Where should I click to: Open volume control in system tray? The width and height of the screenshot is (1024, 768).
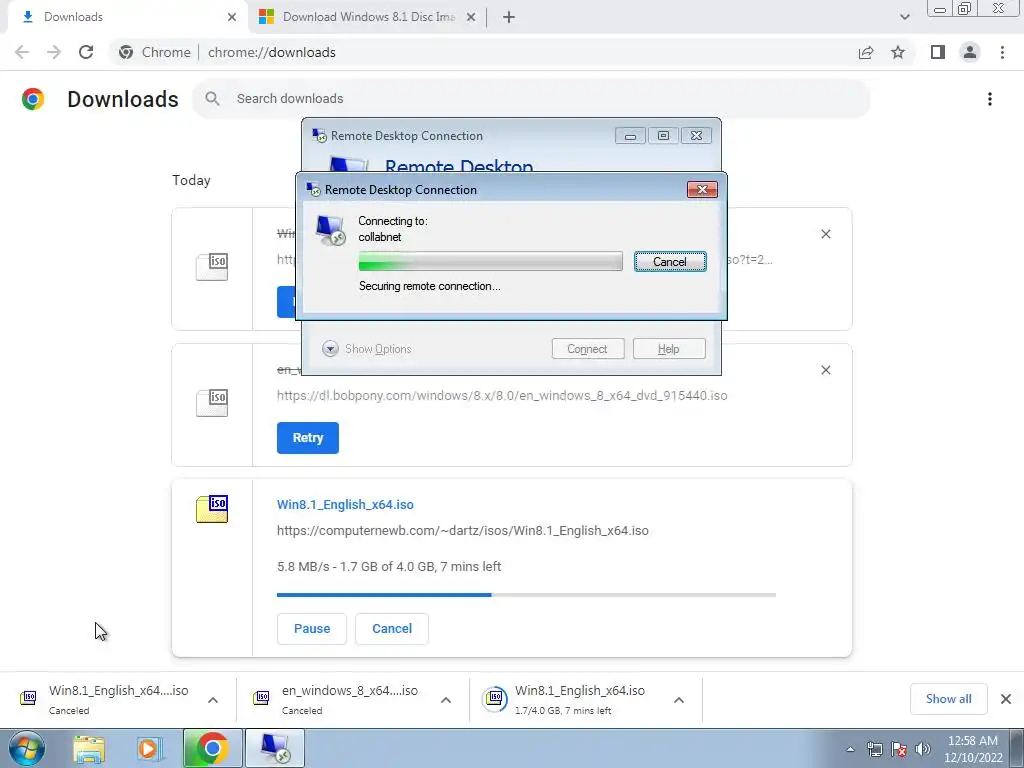coord(923,749)
